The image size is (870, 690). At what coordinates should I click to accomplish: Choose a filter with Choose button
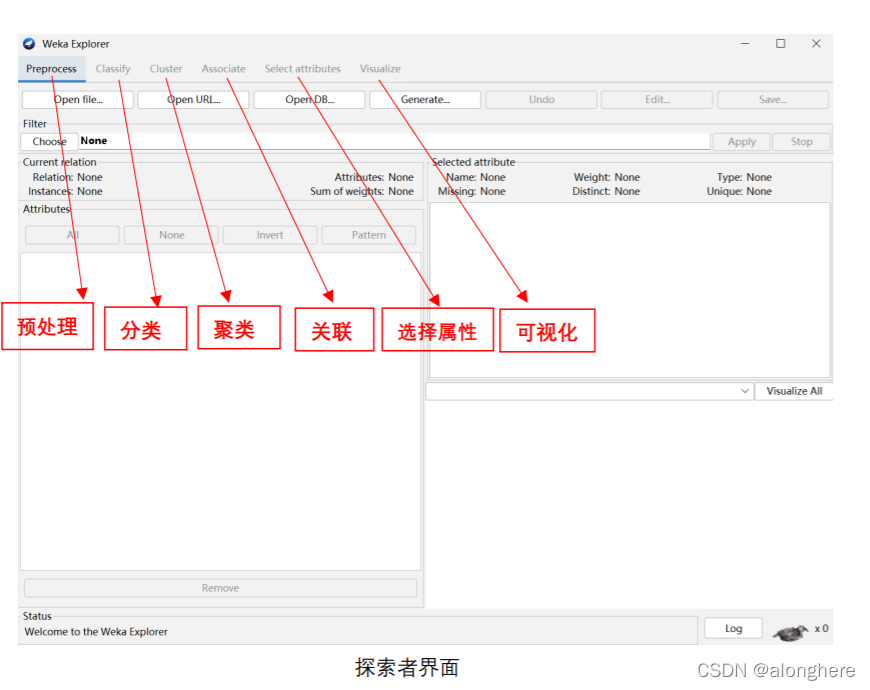(x=49, y=141)
